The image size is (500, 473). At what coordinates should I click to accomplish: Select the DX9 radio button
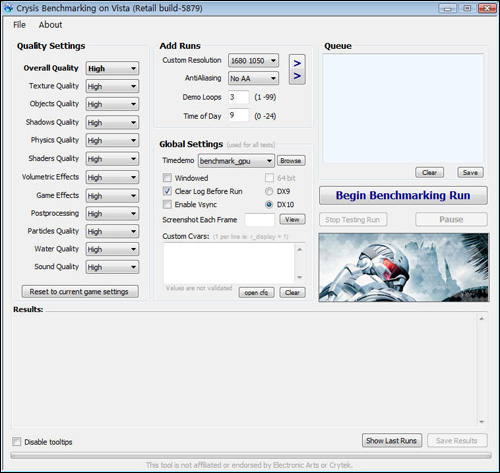[x=269, y=191]
